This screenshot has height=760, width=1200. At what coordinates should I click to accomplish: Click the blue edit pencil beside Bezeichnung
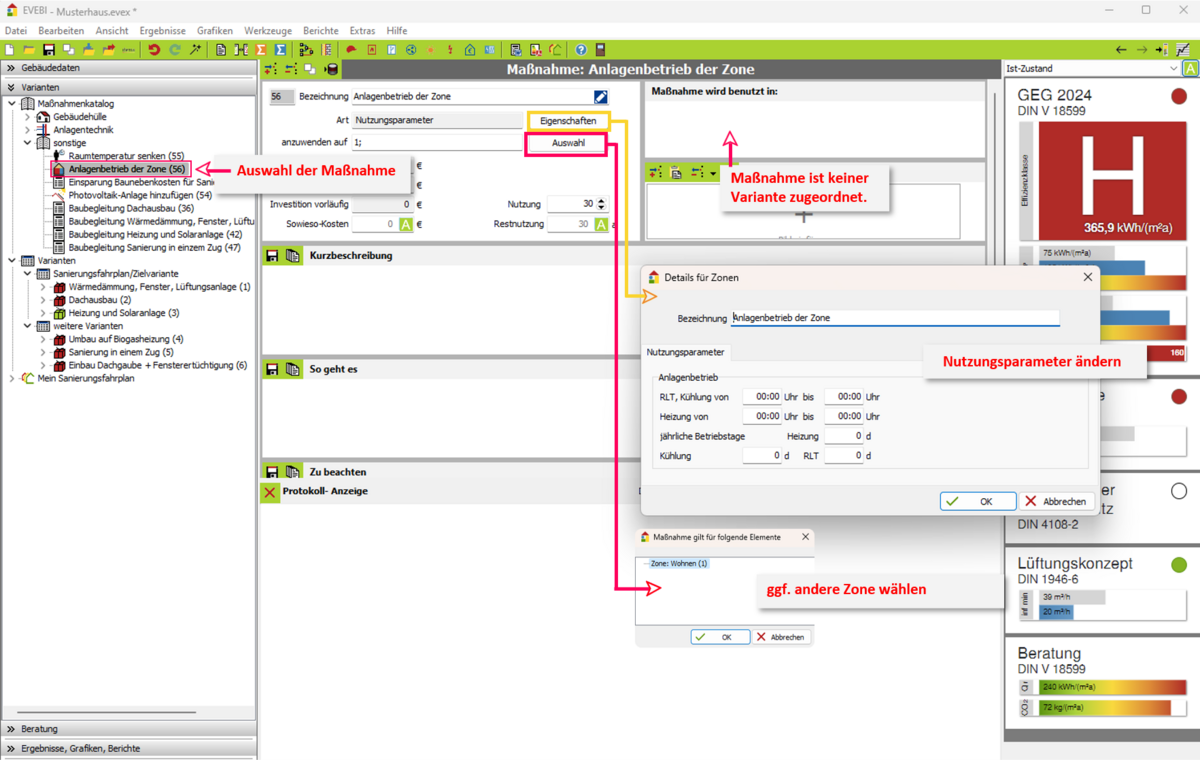pyautogui.click(x=600, y=97)
